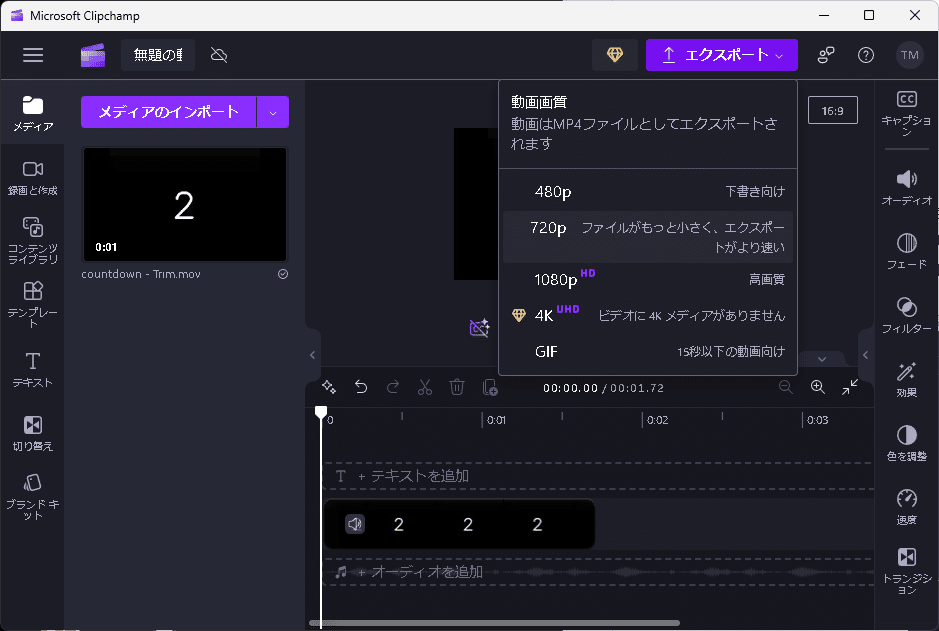Viewport: 939px width, 631px height.
Task: Click the 0:01 timeline ruler mark
Action: pyautogui.click(x=496, y=420)
